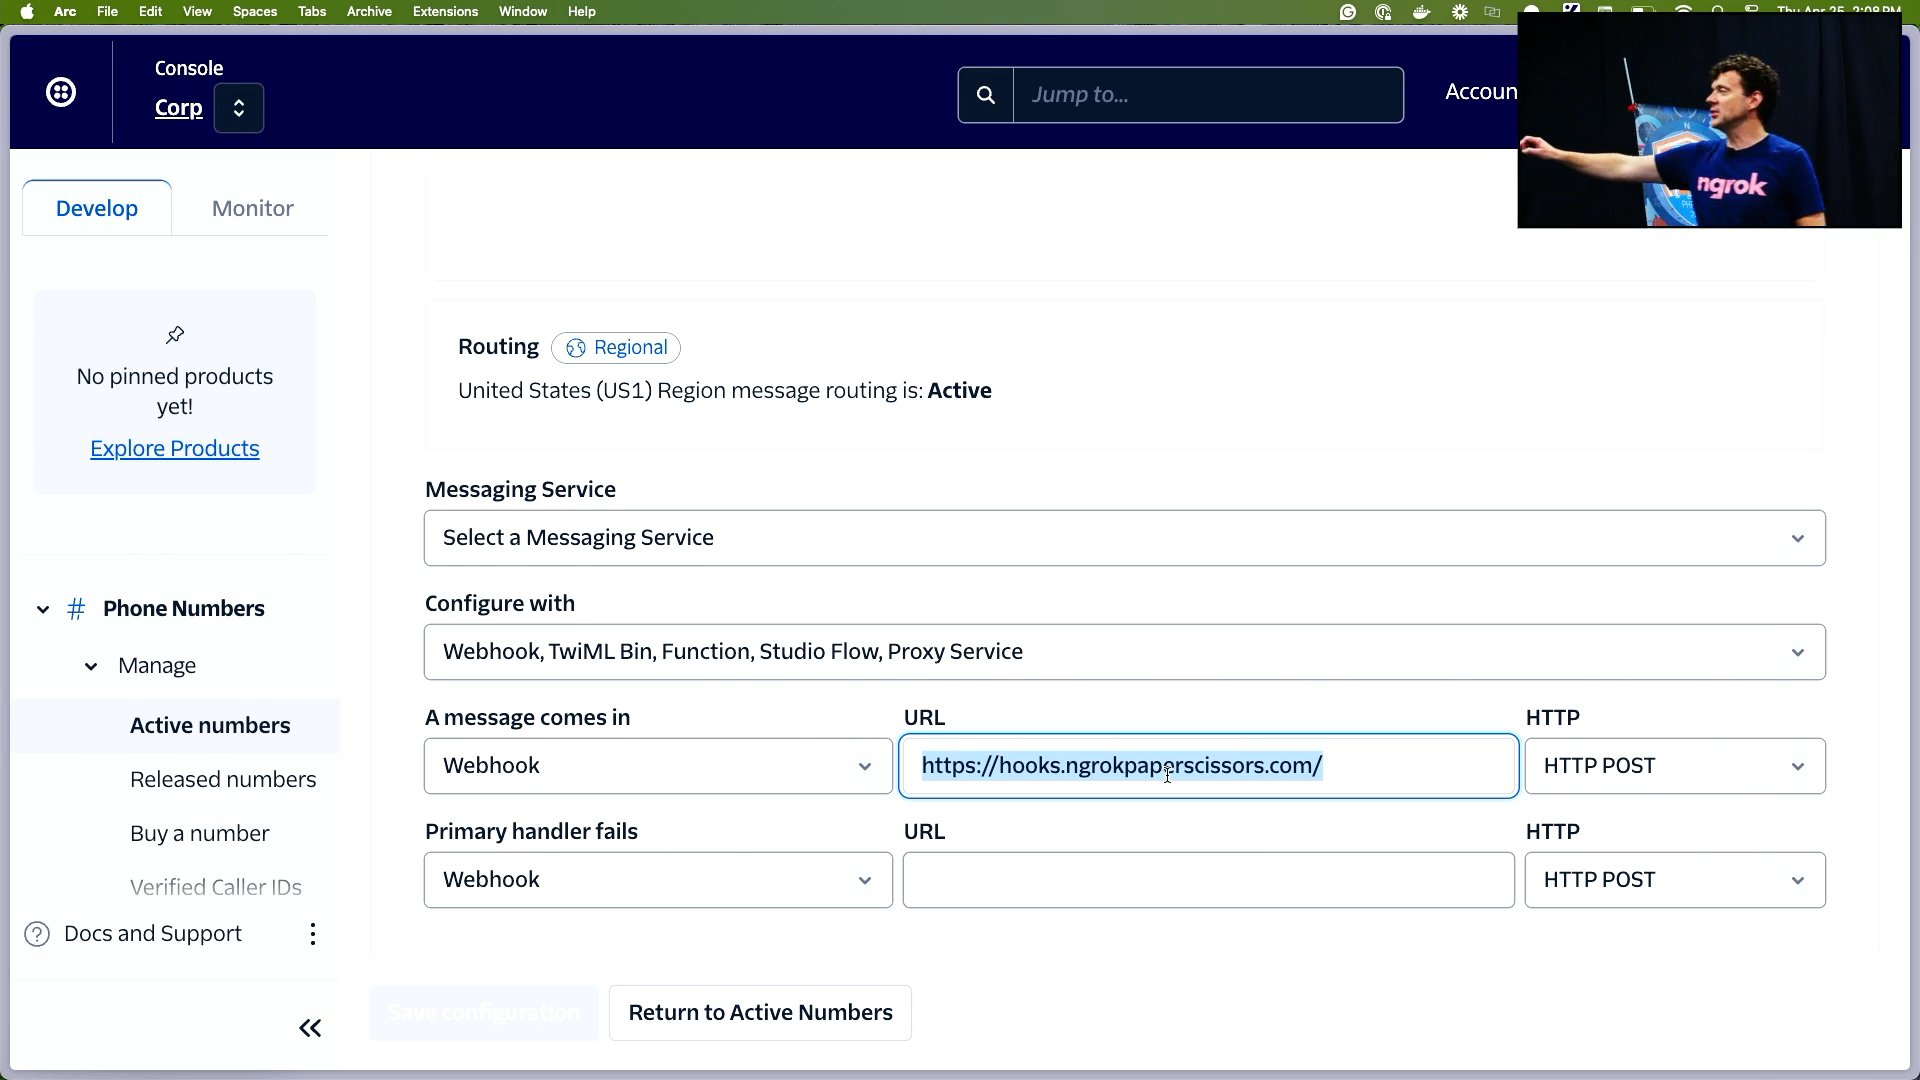This screenshot has height=1080, width=1920.
Task: Click the pin/bookmark icon for products
Action: (173, 335)
